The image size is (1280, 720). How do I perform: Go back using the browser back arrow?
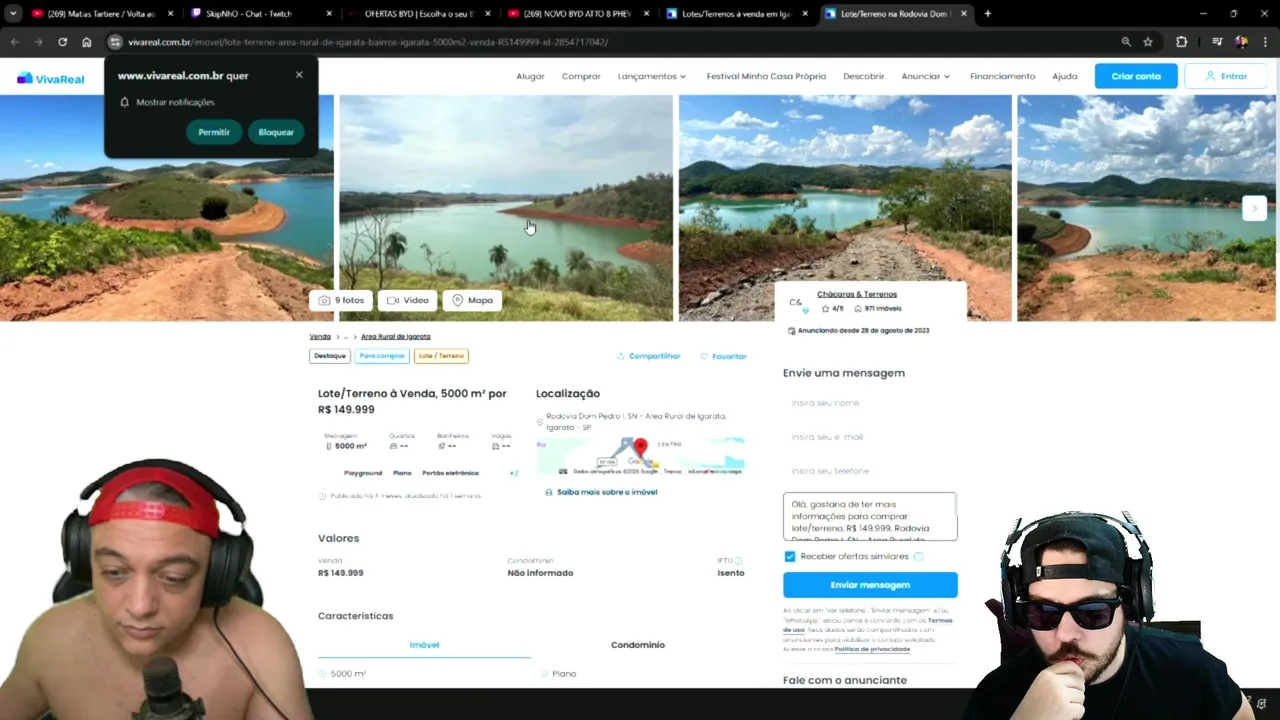tap(14, 42)
